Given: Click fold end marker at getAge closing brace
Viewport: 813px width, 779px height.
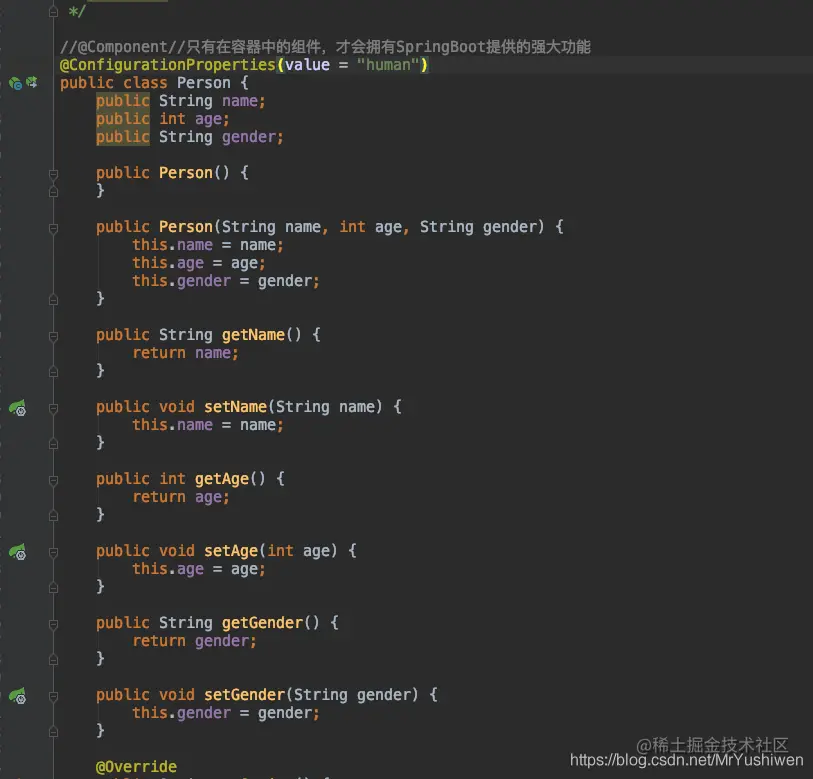Looking at the screenshot, I should tap(53, 516).
